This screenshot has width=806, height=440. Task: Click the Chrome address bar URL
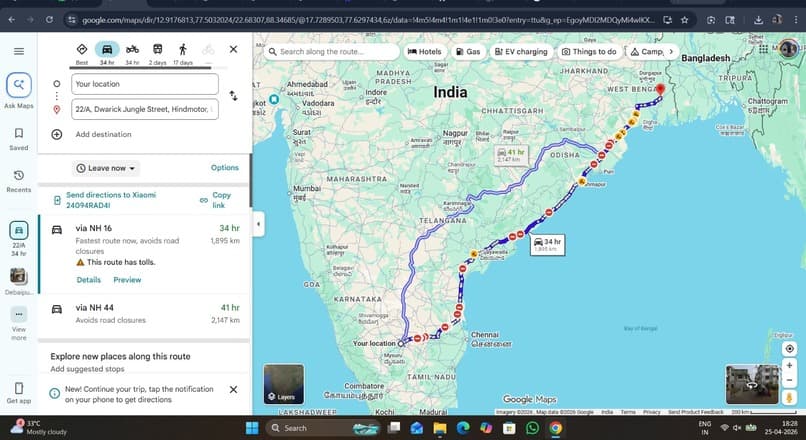(368, 20)
